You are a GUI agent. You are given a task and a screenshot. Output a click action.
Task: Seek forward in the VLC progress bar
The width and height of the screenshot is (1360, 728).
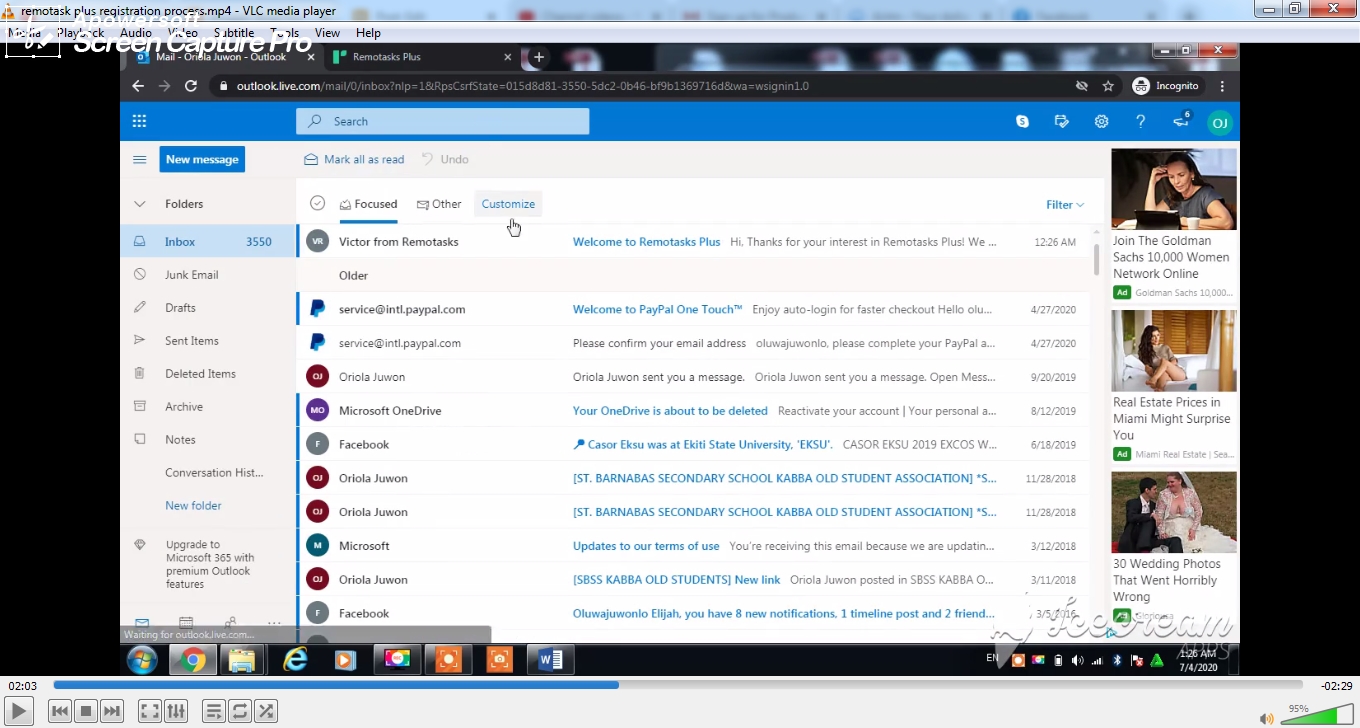pyautogui.click(x=800, y=685)
